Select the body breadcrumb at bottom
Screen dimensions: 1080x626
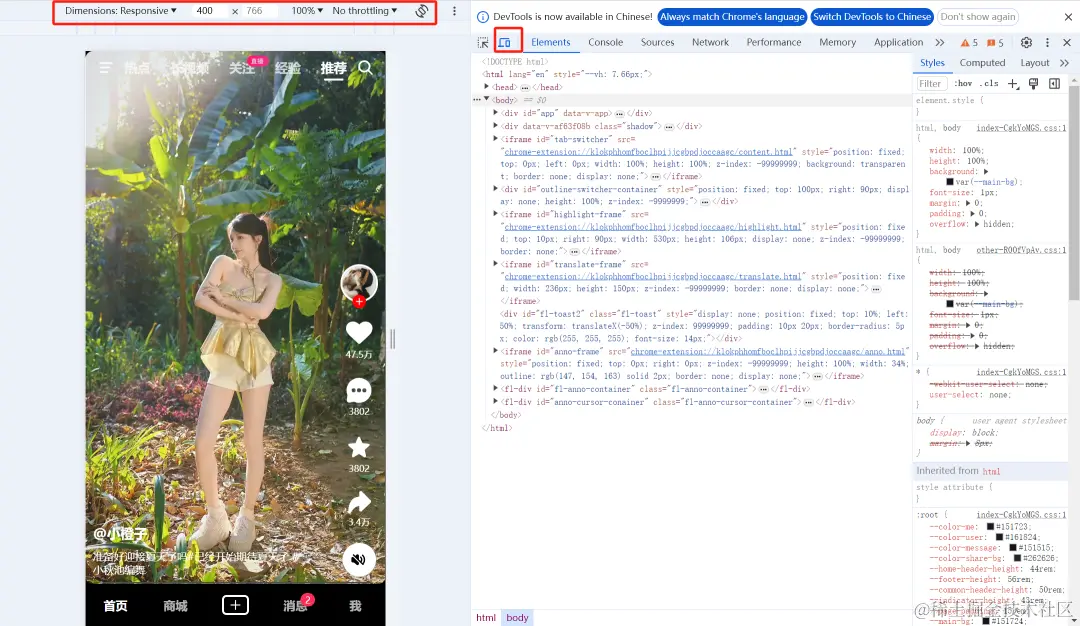[x=517, y=618]
